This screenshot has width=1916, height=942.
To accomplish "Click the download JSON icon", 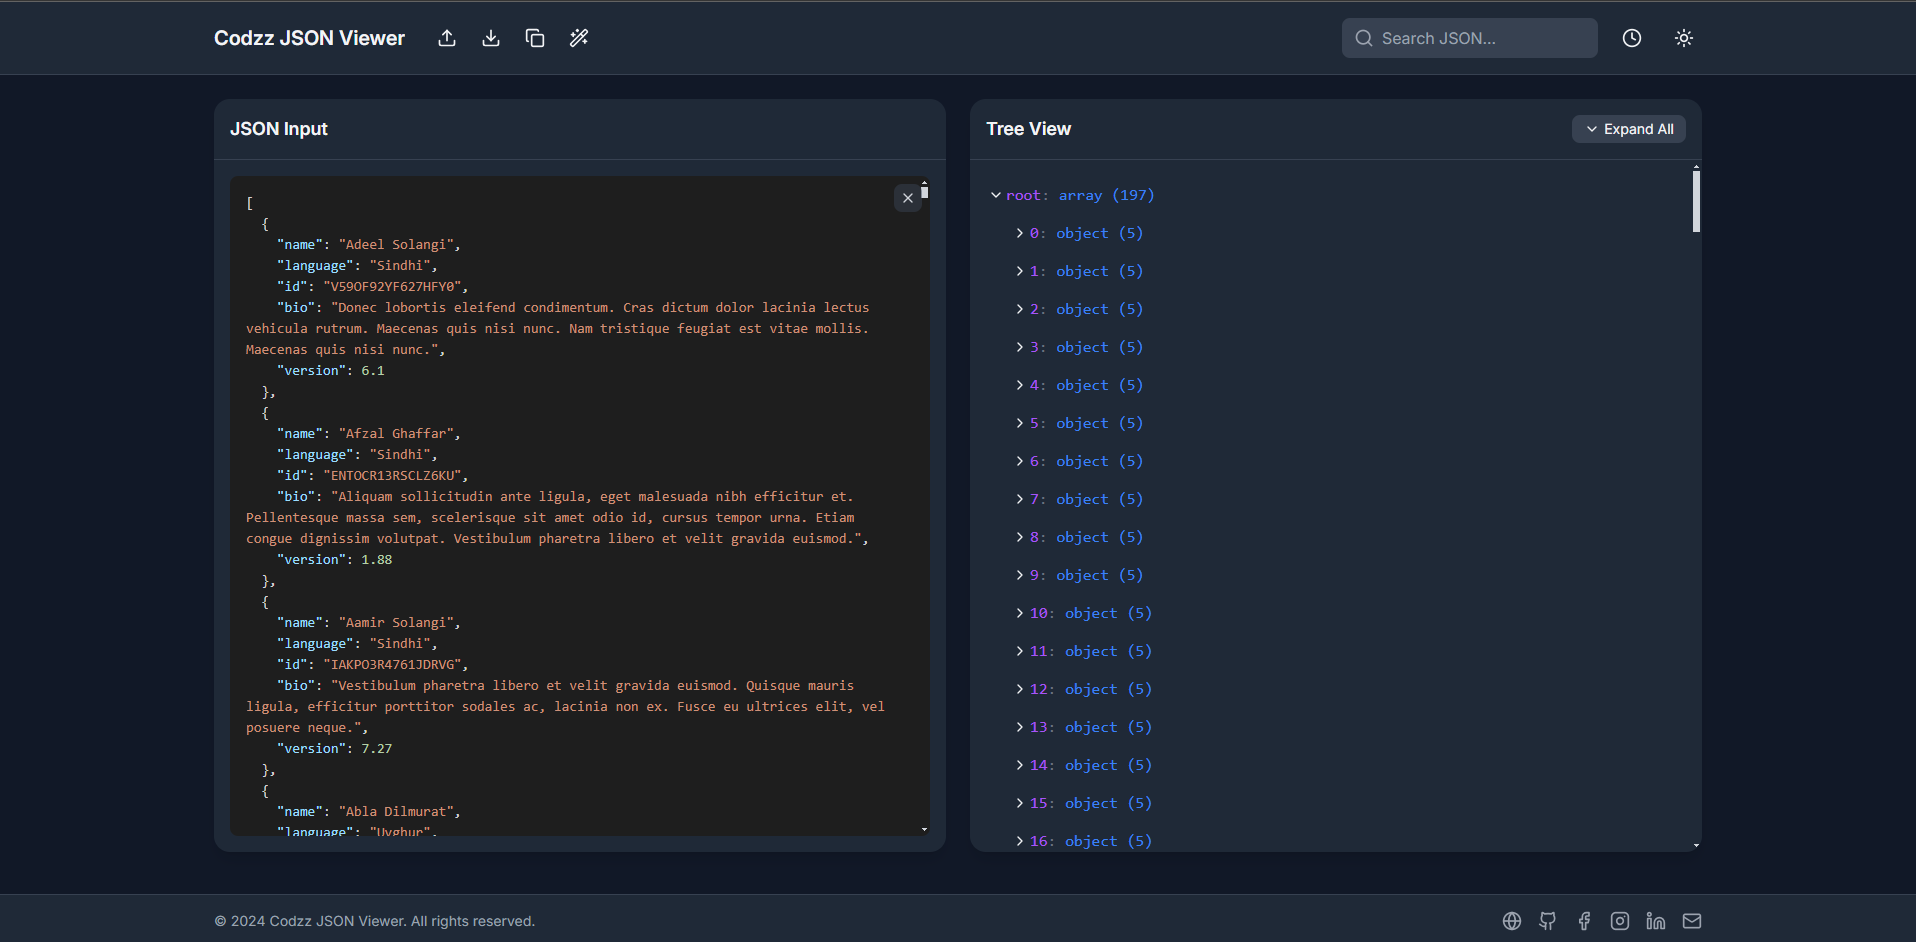I will coord(491,38).
